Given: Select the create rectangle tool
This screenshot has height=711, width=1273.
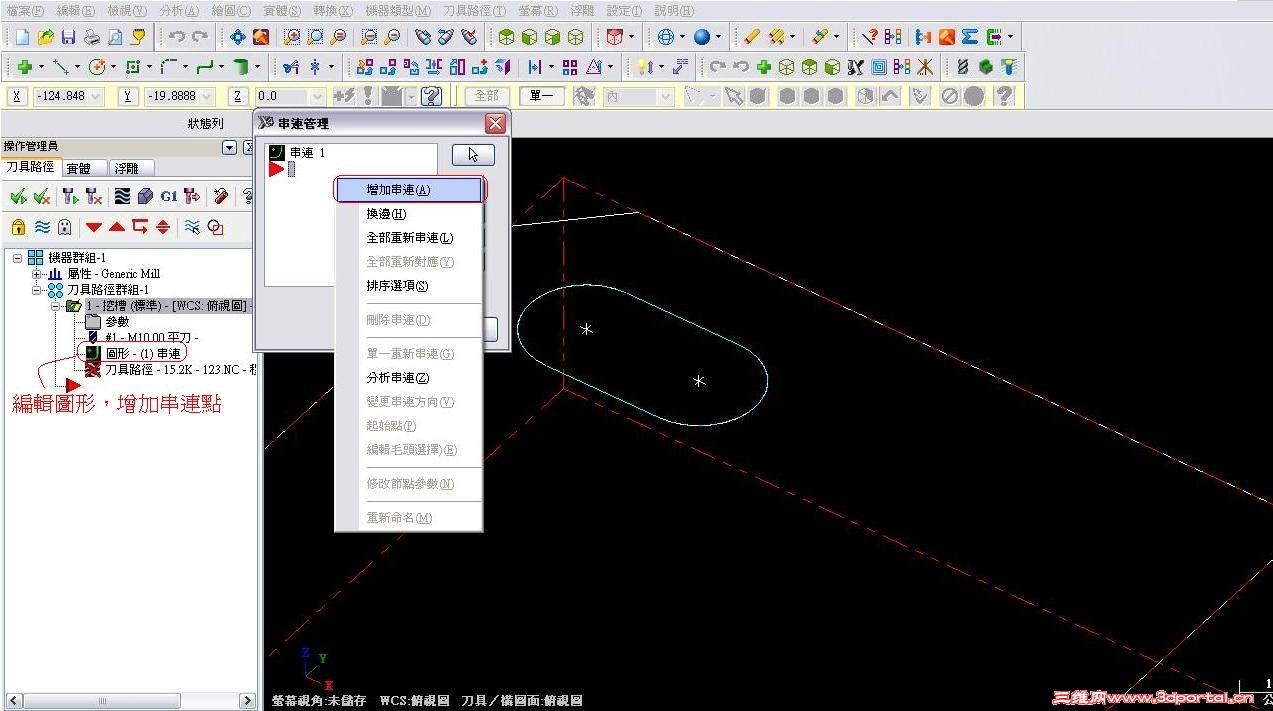Looking at the screenshot, I should (x=133, y=67).
